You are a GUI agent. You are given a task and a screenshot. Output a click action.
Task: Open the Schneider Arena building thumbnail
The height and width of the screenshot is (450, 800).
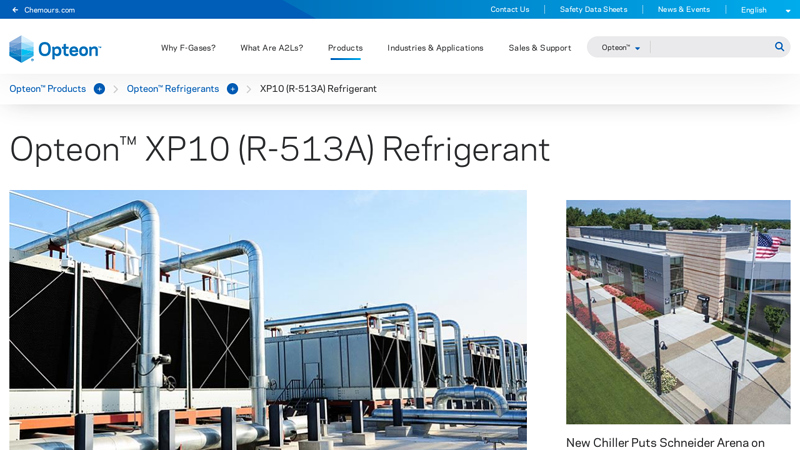[x=678, y=312]
